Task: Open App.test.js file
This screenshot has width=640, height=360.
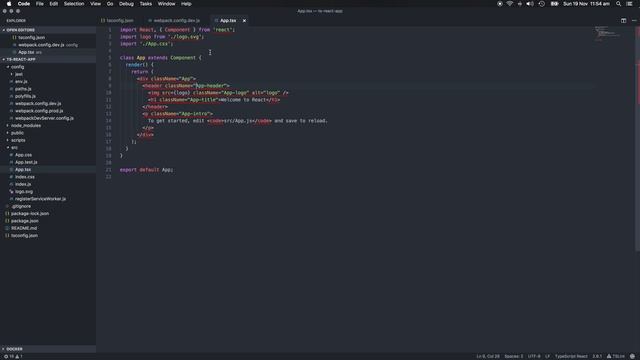Action: point(48,162)
